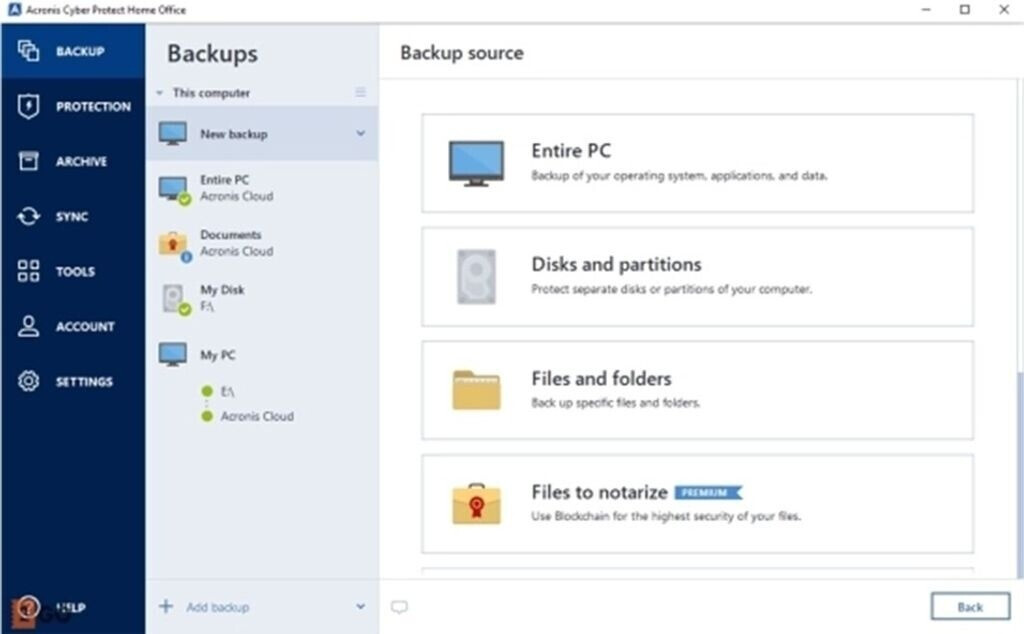This screenshot has height=634, width=1024.
Task: Expand the New backup chevron
Action: tap(361, 133)
